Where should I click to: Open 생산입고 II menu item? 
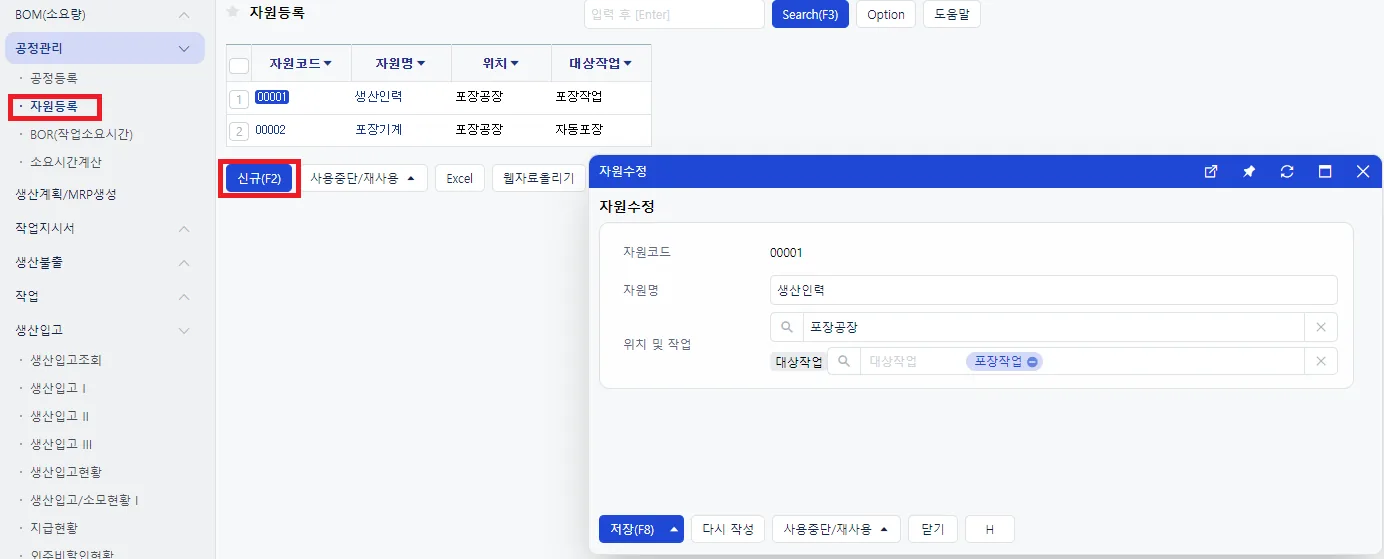coord(60,416)
